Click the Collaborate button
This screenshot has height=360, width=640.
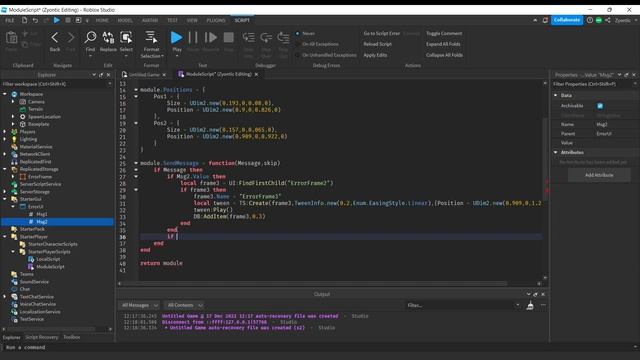tap(567, 20)
